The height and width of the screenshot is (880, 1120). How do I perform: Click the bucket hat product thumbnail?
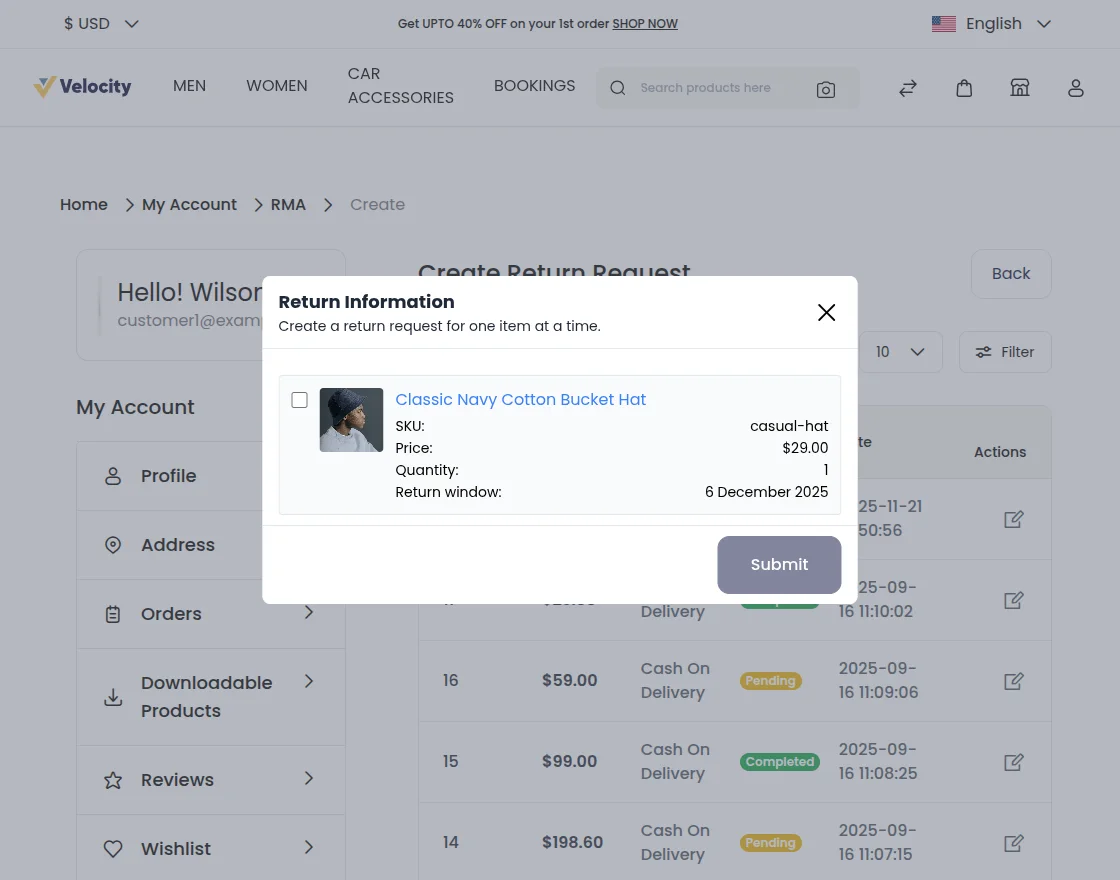point(351,420)
